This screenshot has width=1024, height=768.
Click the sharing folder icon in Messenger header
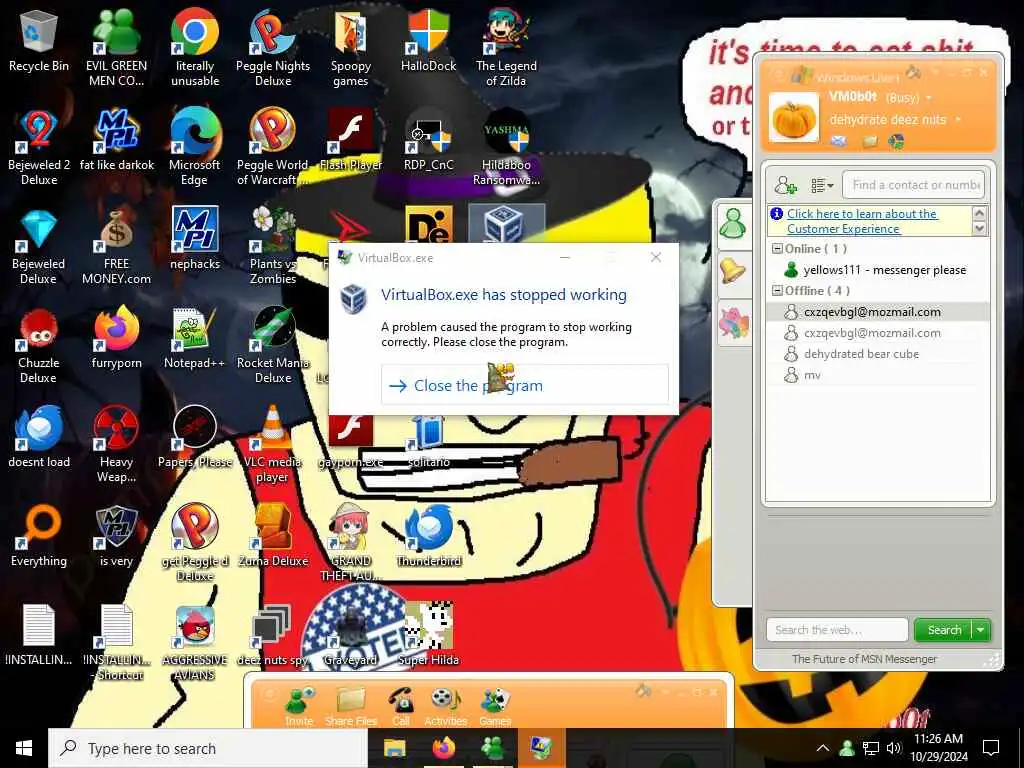870,141
